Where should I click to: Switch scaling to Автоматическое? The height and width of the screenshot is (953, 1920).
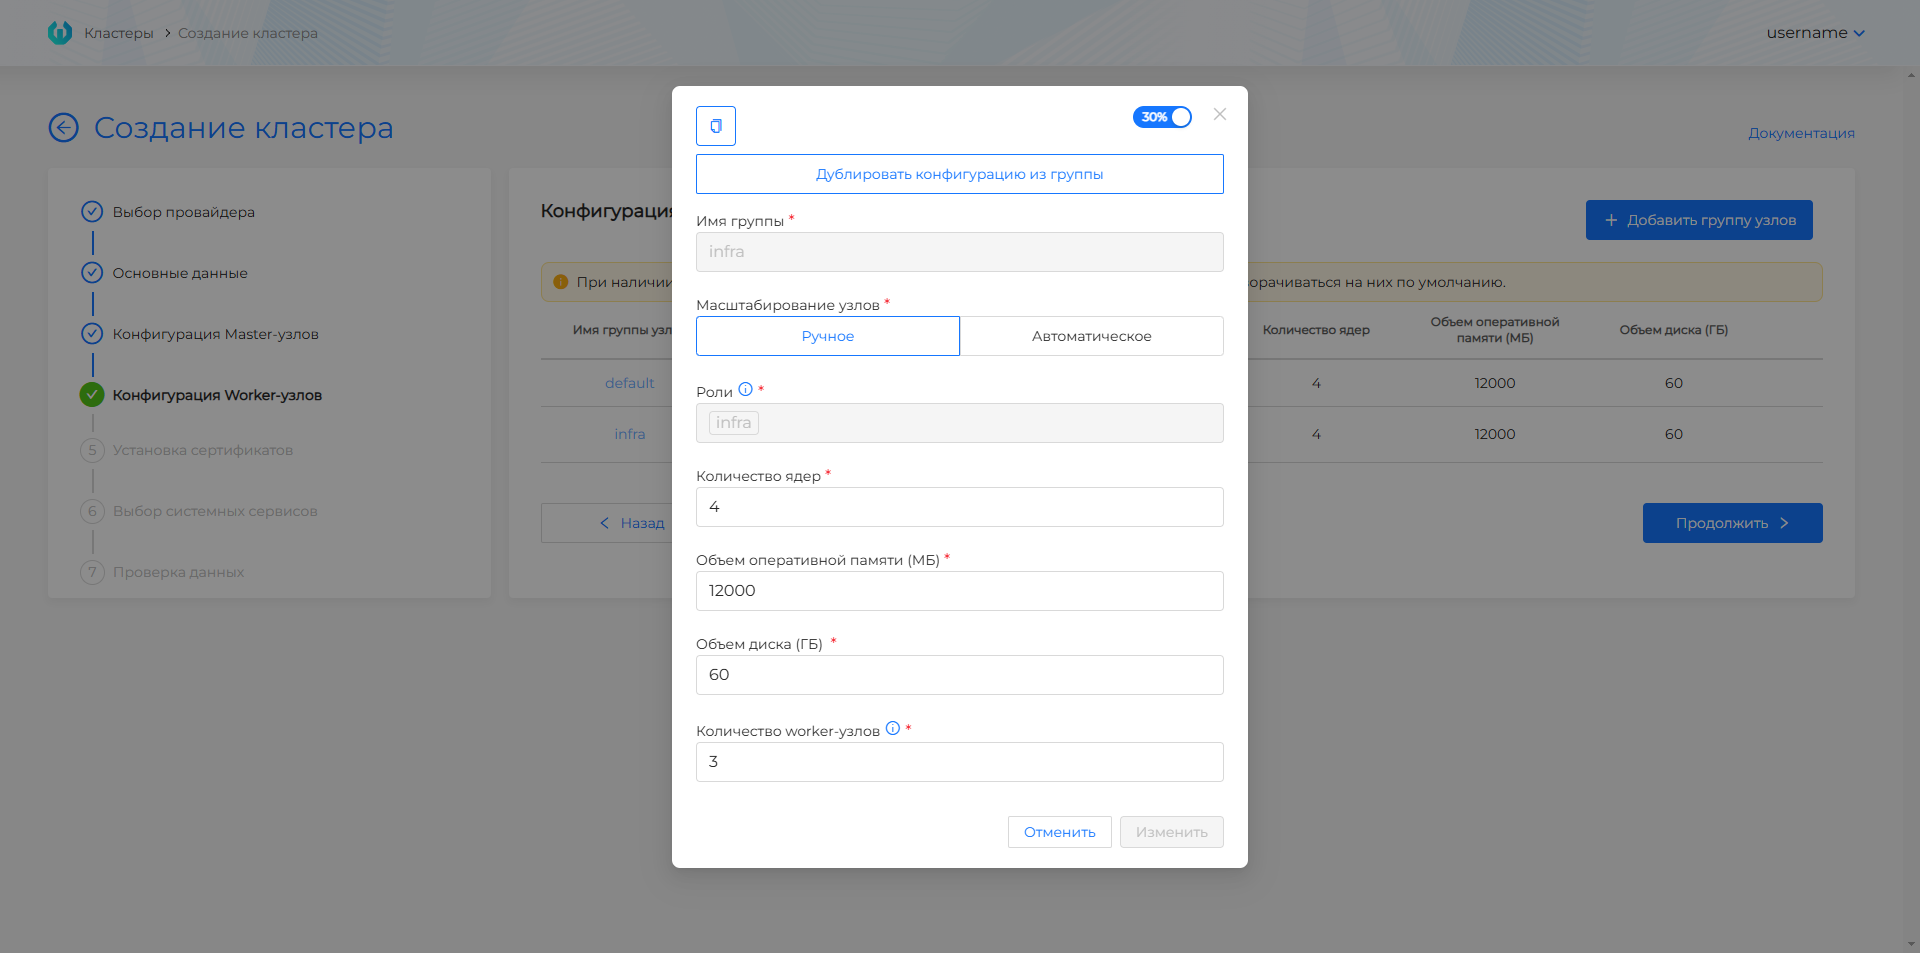click(1091, 336)
